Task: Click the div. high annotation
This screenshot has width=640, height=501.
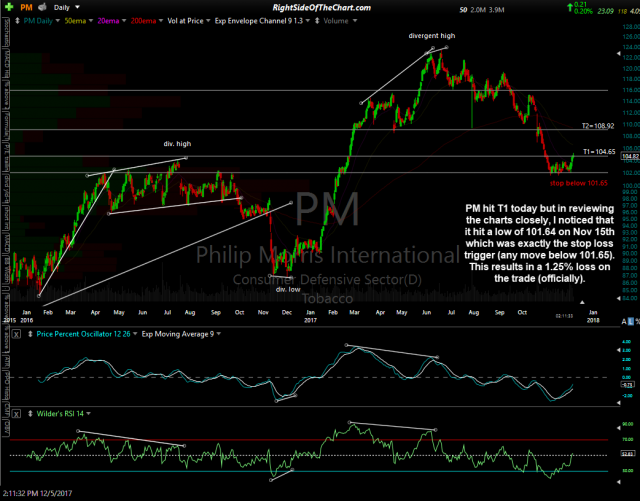Action: 177,144
